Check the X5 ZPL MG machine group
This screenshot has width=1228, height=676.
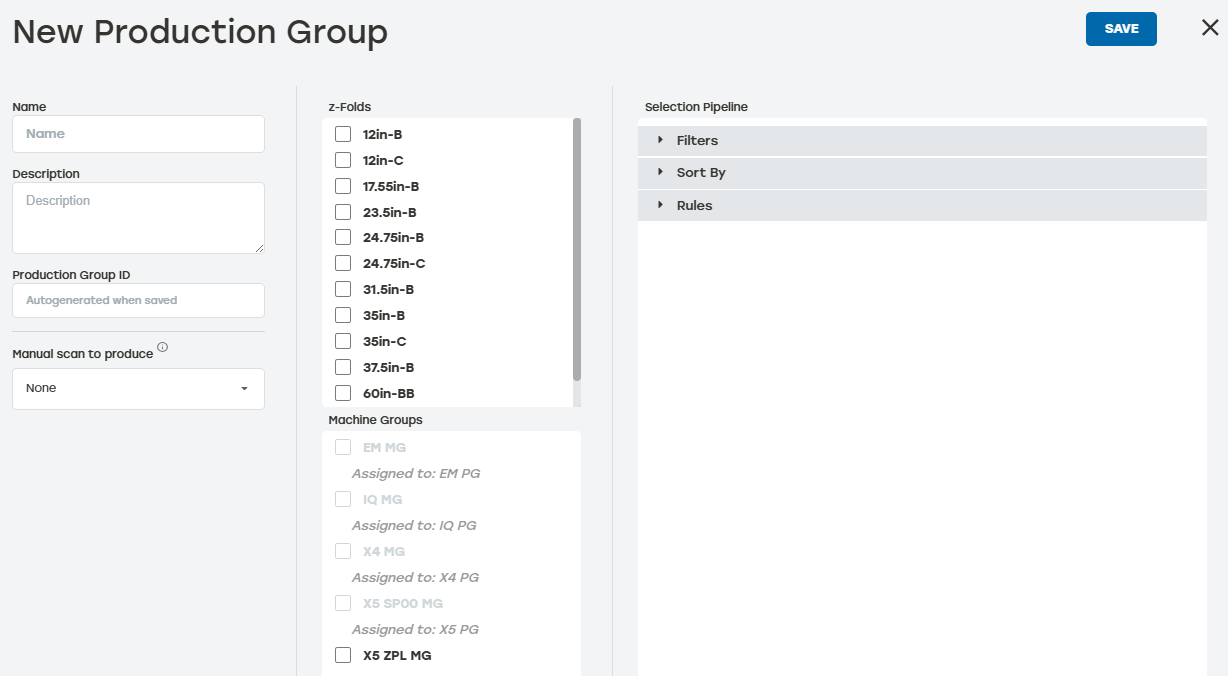pos(343,655)
